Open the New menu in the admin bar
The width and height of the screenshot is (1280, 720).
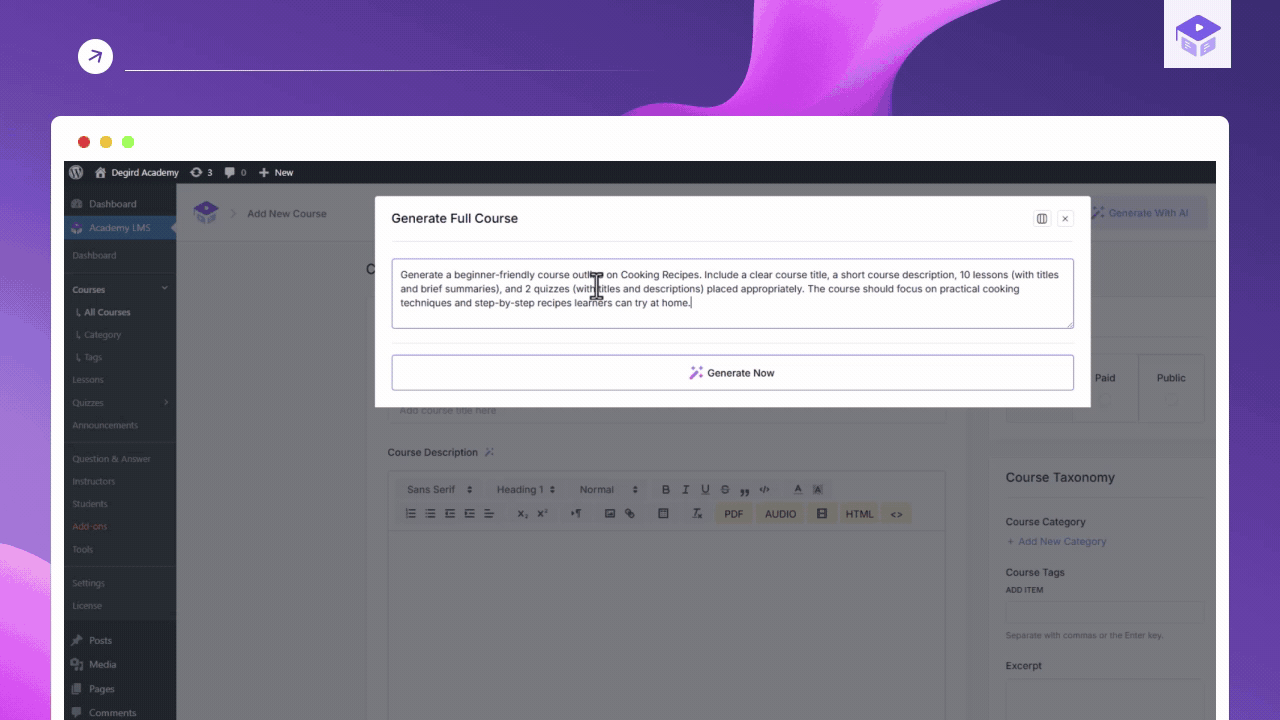point(275,172)
